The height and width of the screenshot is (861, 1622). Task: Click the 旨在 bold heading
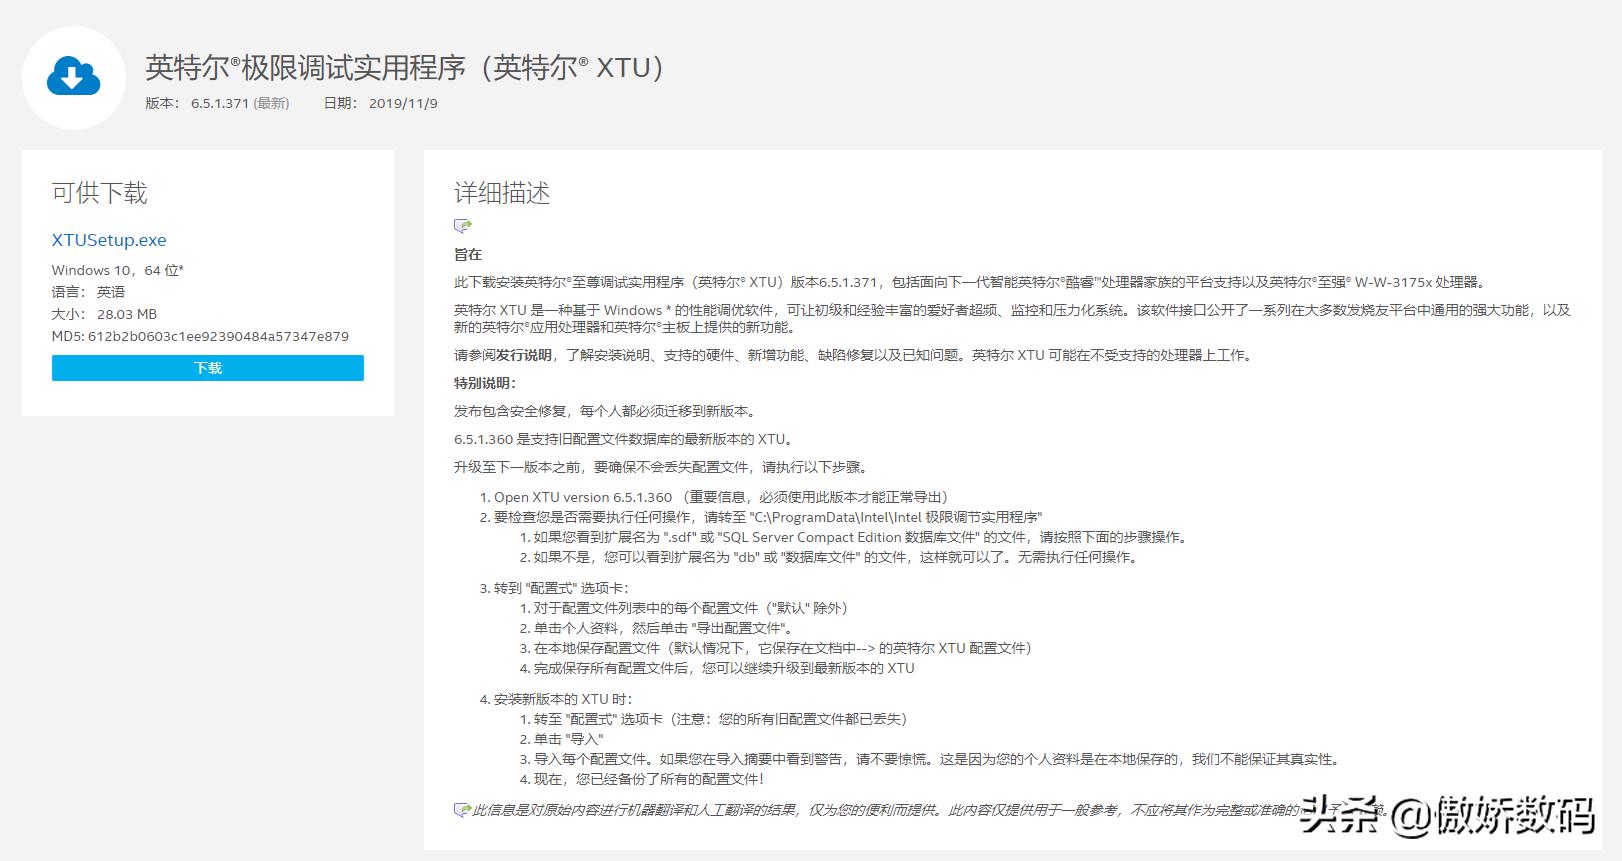(468, 254)
